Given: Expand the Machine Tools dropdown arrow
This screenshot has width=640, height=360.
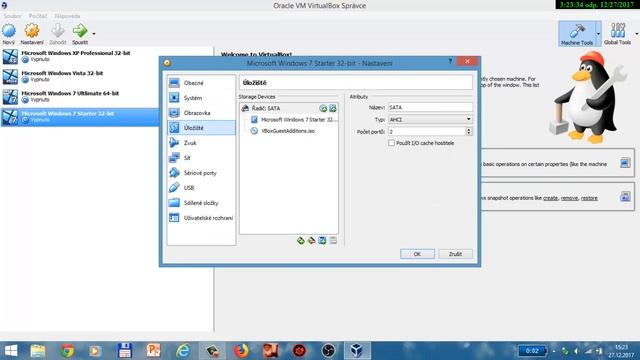Looking at the screenshot, I should point(598,34).
